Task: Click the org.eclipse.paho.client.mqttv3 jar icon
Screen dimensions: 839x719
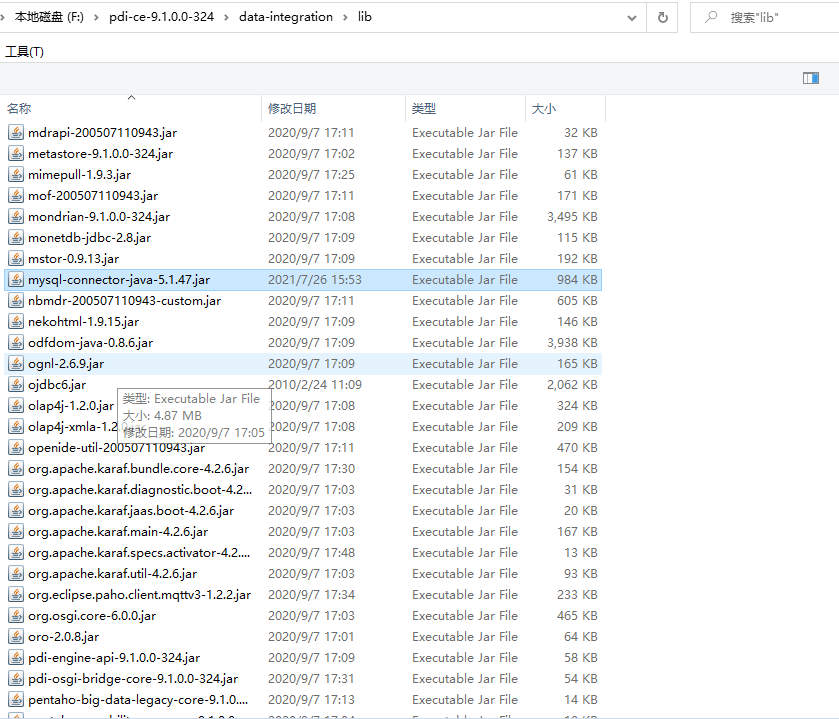Action: (x=15, y=594)
